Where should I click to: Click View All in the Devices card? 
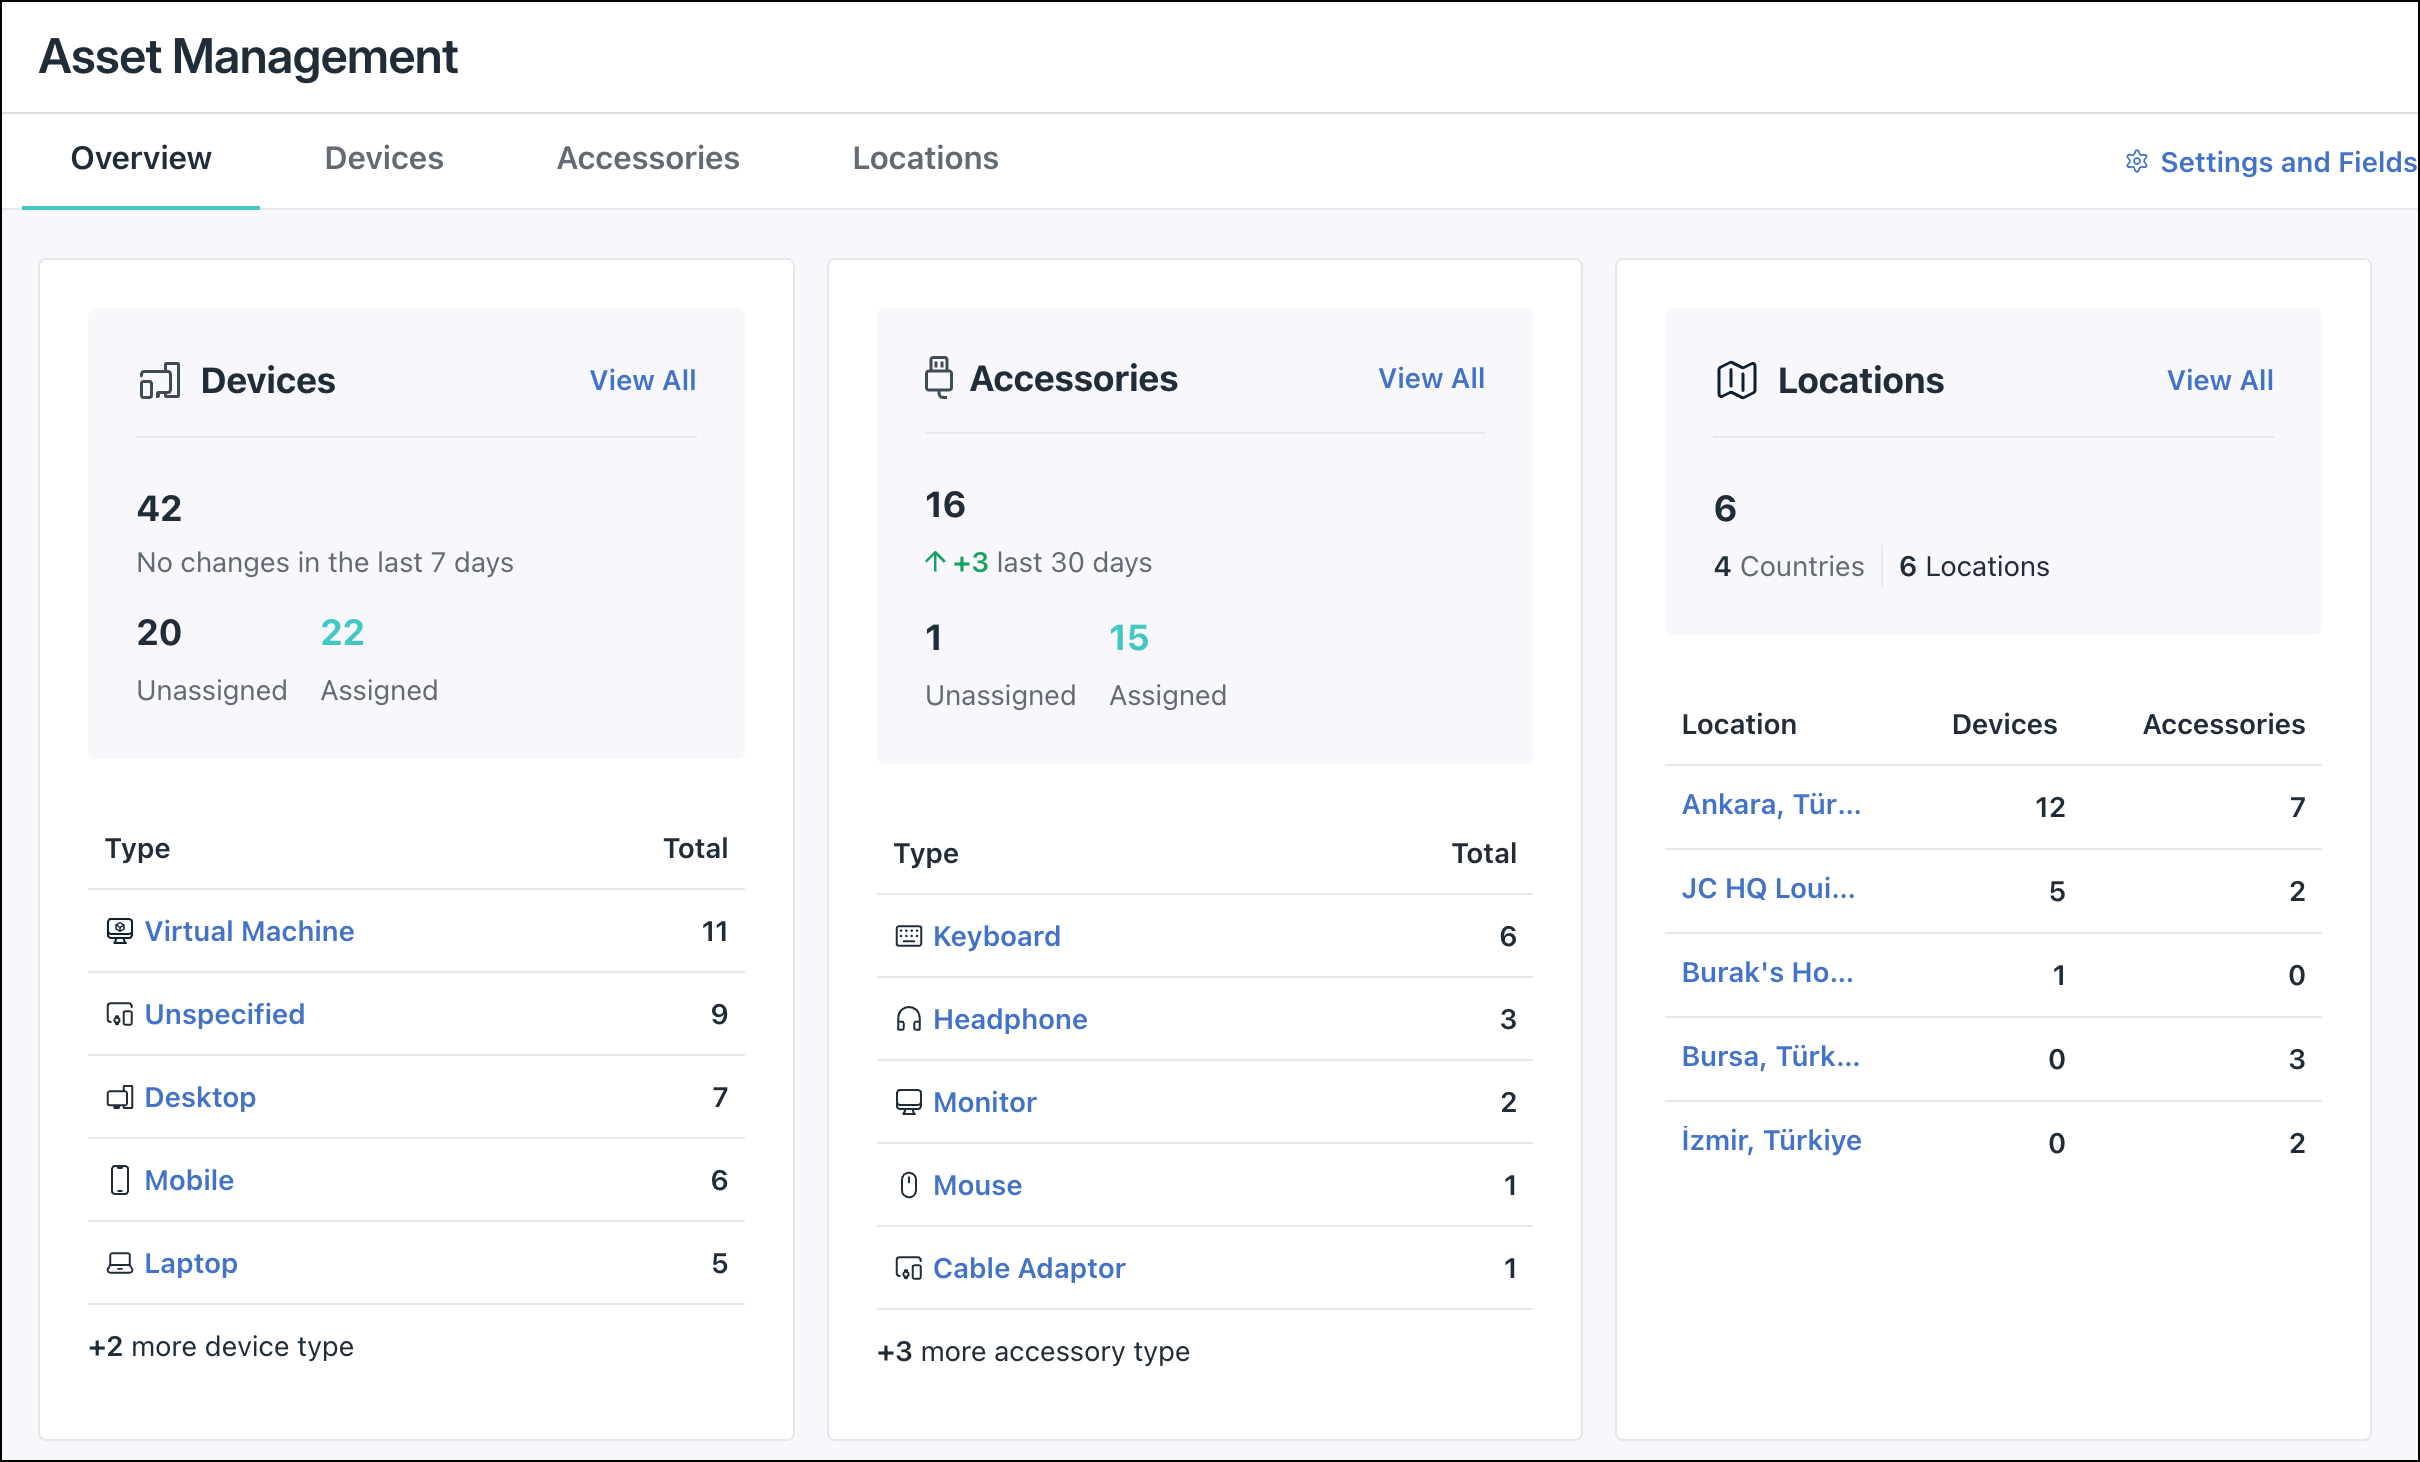tap(642, 380)
